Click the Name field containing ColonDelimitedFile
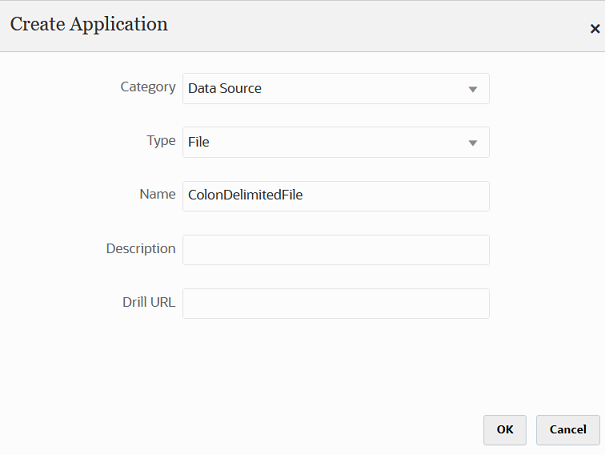Image resolution: width=605 pixels, height=455 pixels. click(336, 196)
